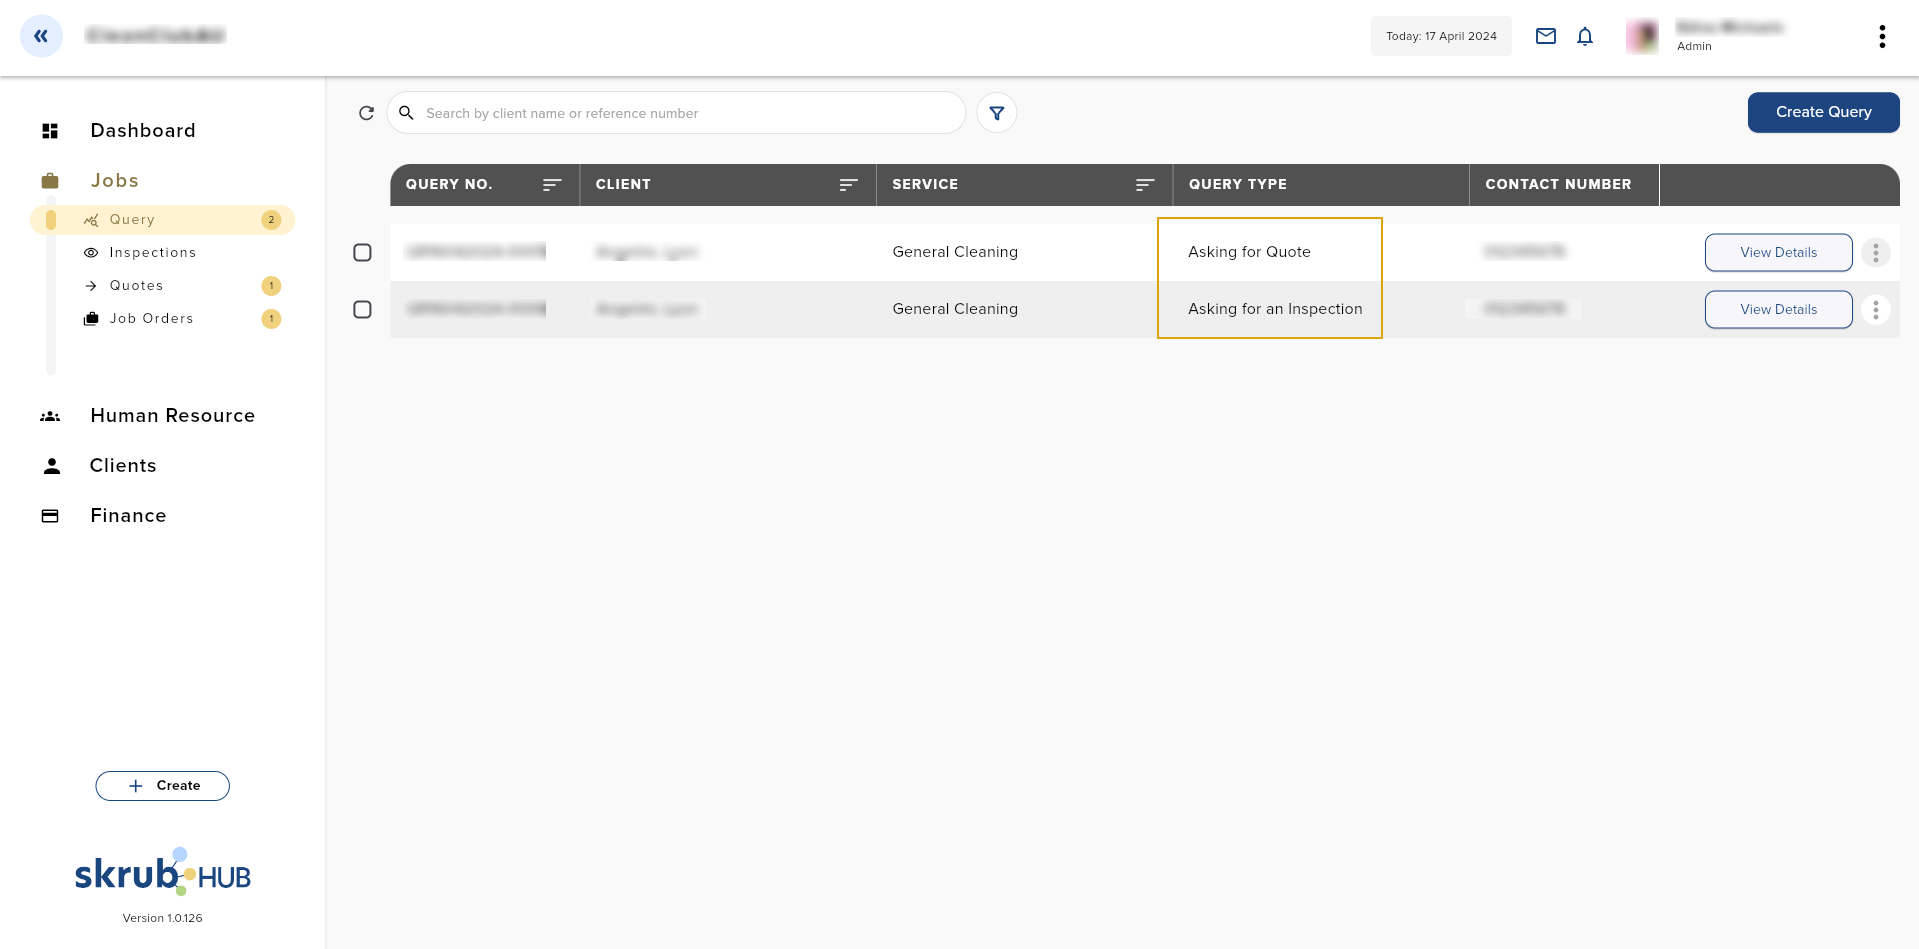Select the checkbox on the first query row

(362, 252)
